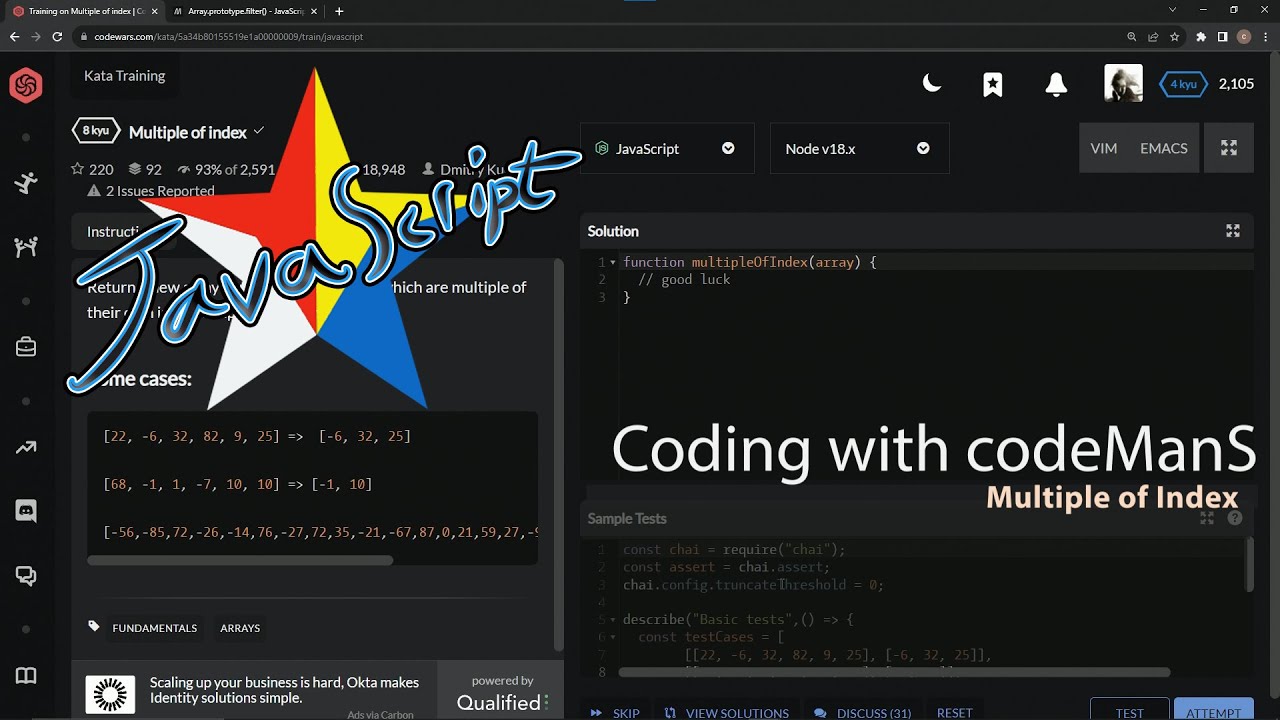Open DISCUSS (31) link
1280x720 pixels.
(x=862, y=713)
